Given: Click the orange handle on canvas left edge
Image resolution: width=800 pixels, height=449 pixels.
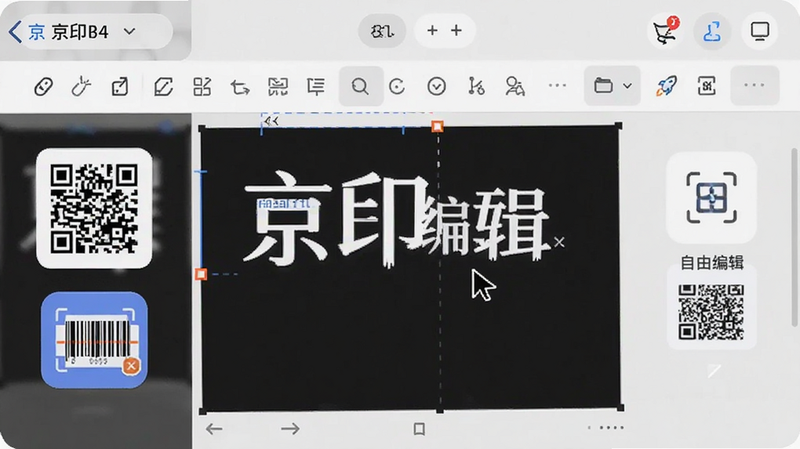Looking at the screenshot, I should 201,274.
